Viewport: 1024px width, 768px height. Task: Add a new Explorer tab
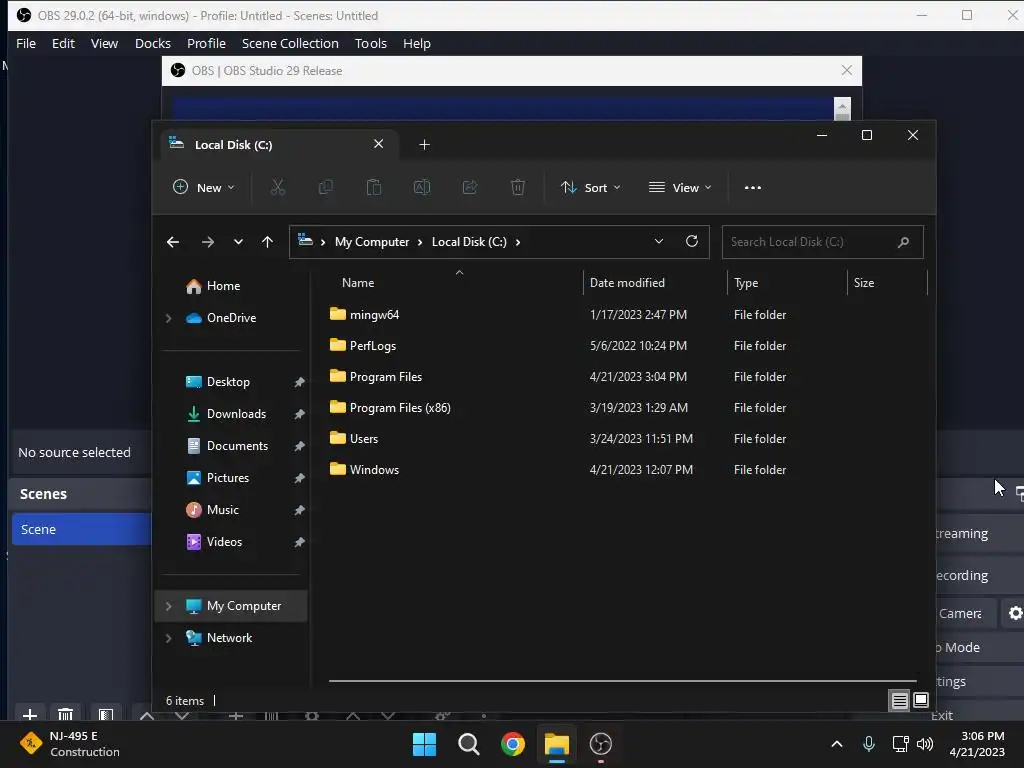pyautogui.click(x=424, y=144)
